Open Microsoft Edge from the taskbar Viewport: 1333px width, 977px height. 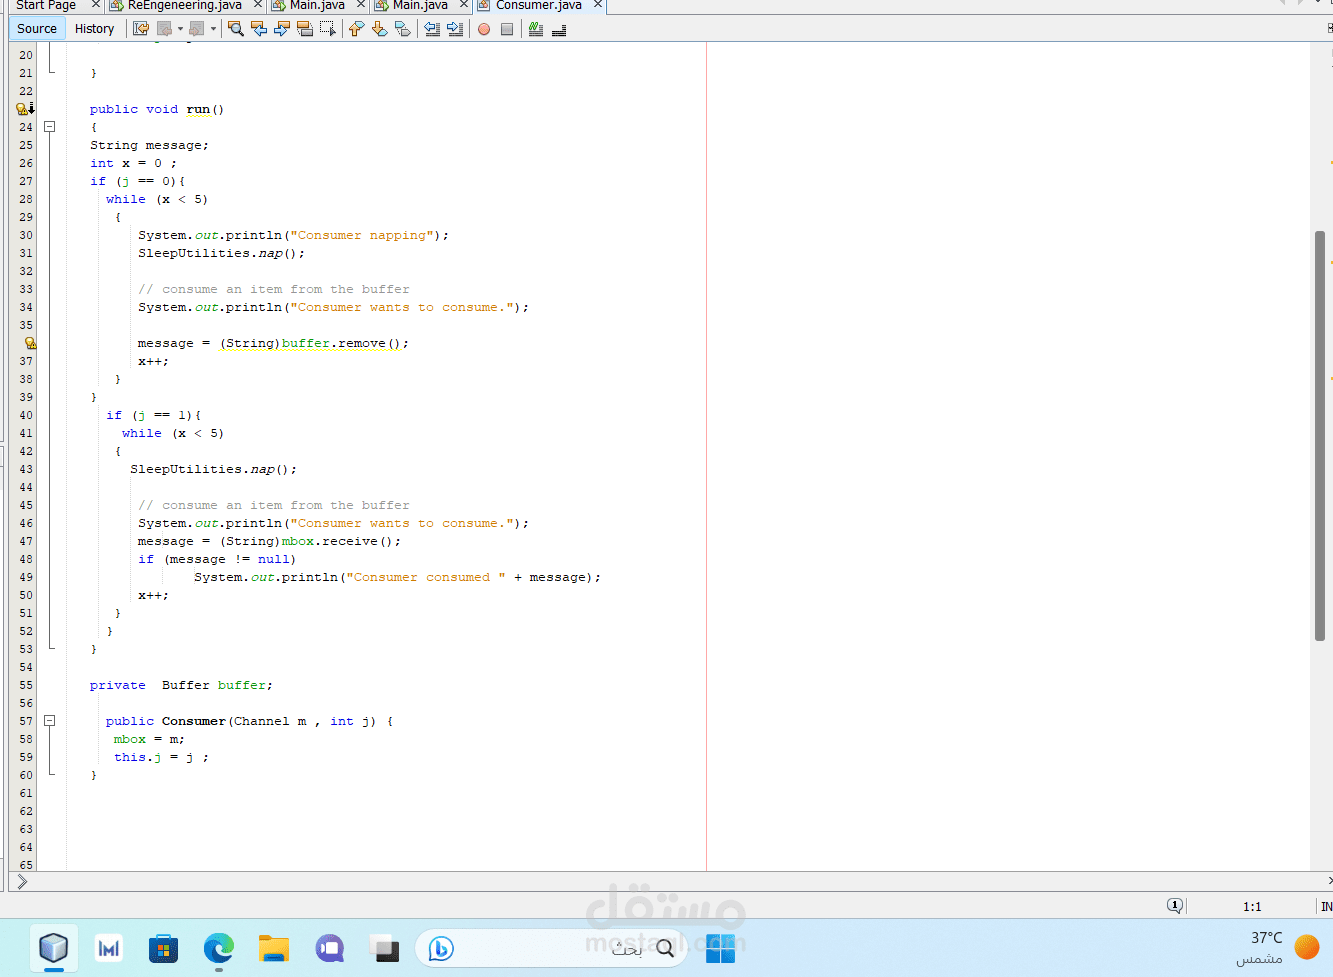coord(219,948)
